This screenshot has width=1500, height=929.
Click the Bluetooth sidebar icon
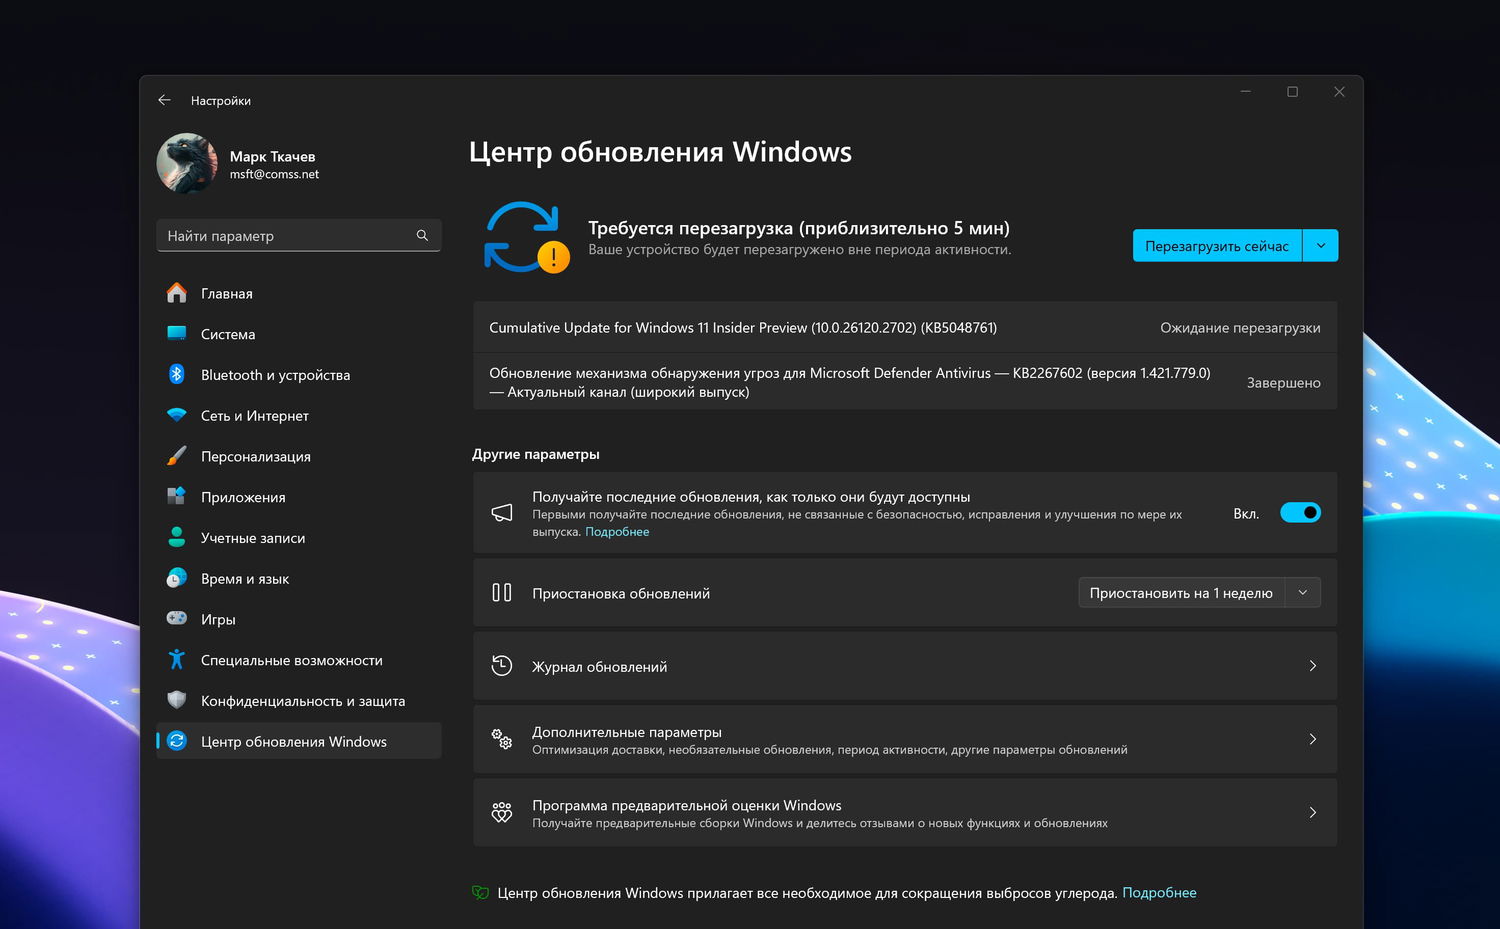[x=177, y=374]
